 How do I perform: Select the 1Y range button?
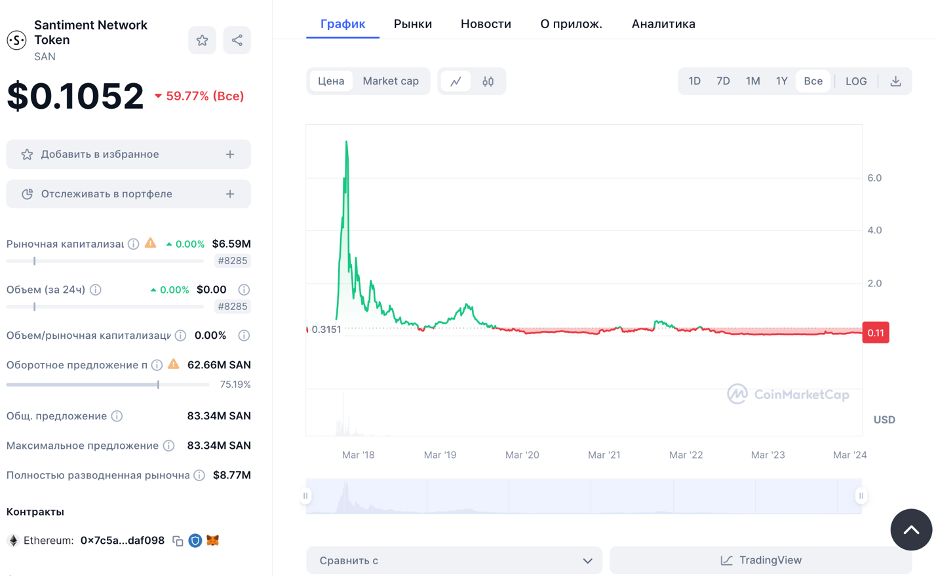[782, 81]
